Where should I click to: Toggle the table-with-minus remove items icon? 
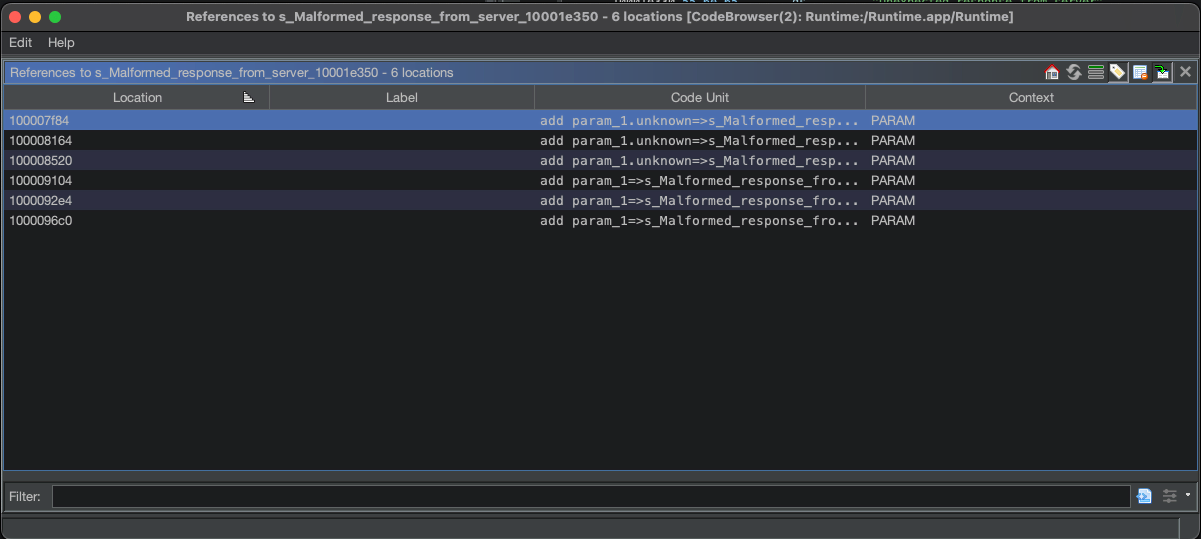click(x=1139, y=72)
